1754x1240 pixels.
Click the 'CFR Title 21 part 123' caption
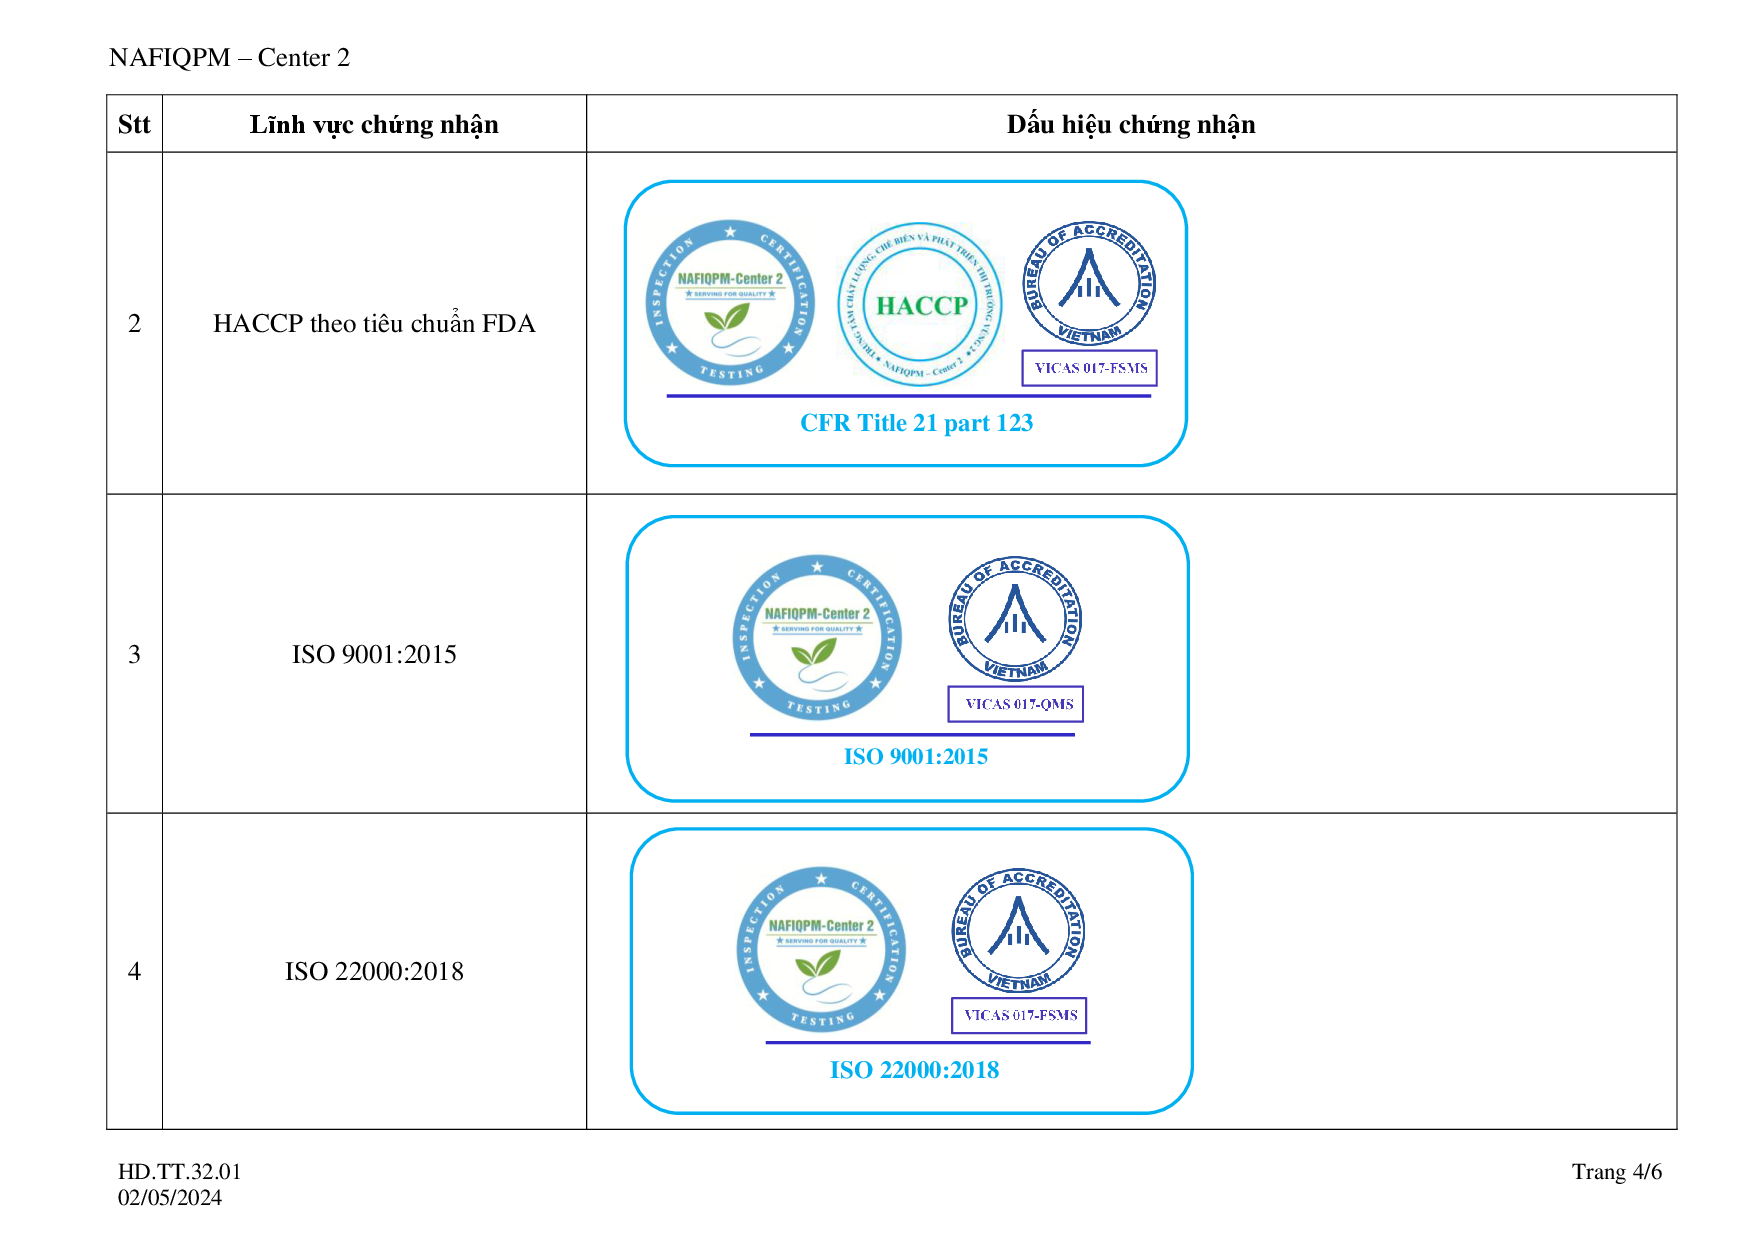(917, 423)
